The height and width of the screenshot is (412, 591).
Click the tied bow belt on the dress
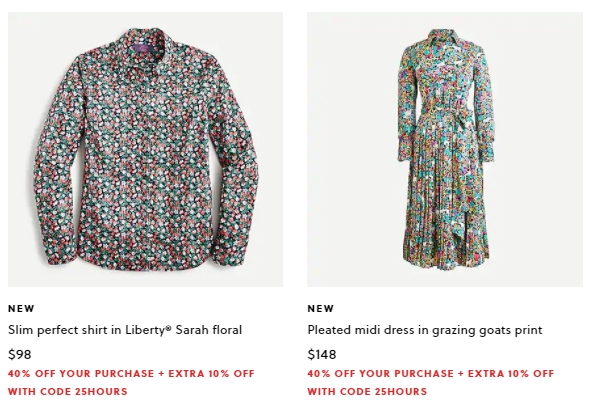(x=464, y=117)
